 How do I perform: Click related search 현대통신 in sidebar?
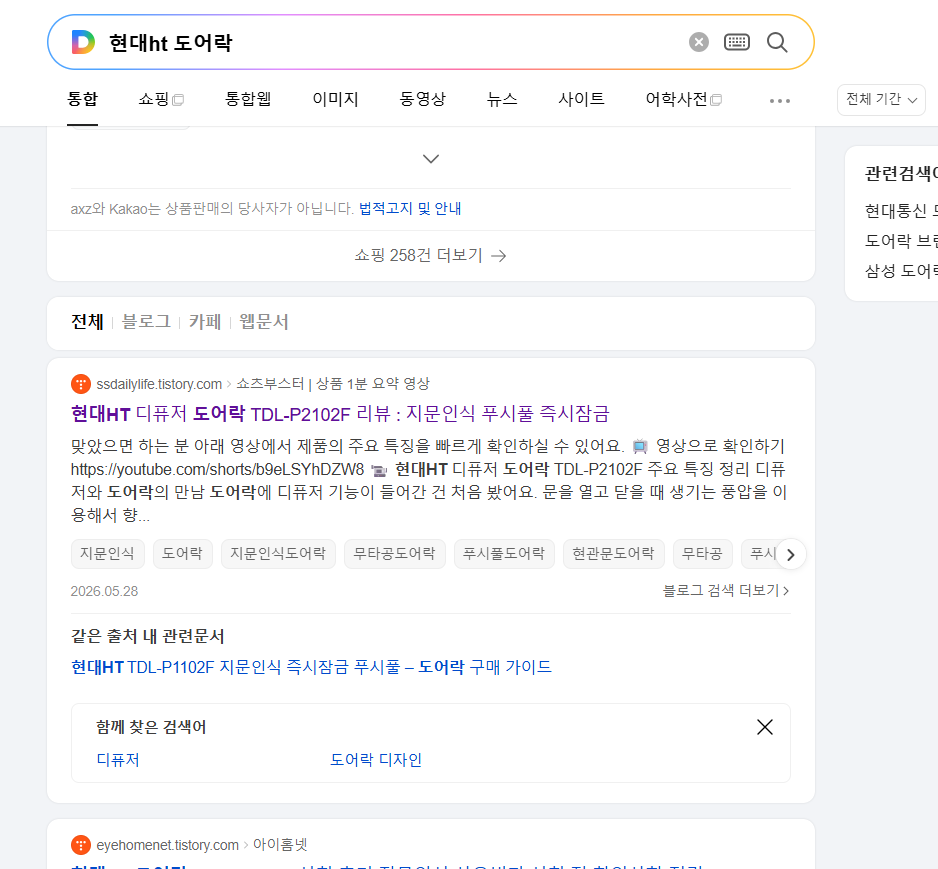[900, 211]
